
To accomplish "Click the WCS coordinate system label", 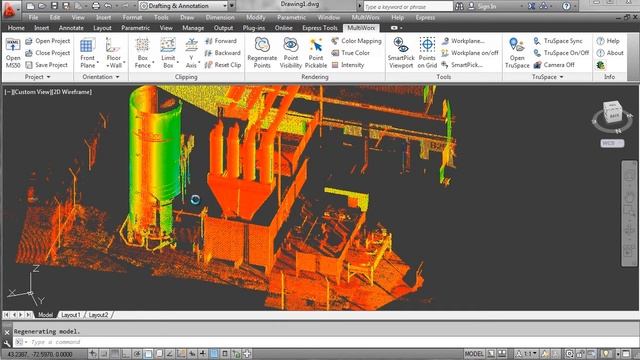I will [x=612, y=143].
